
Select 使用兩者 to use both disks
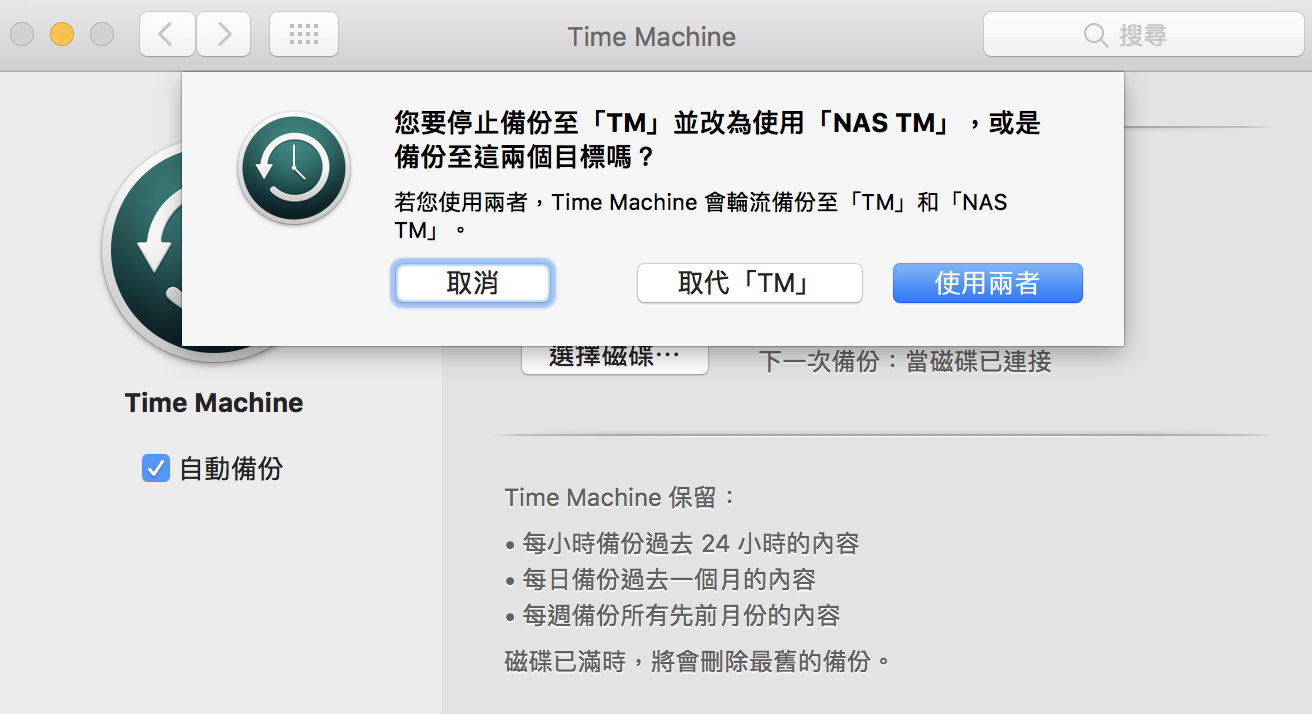pyautogui.click(x=987, y=283)
